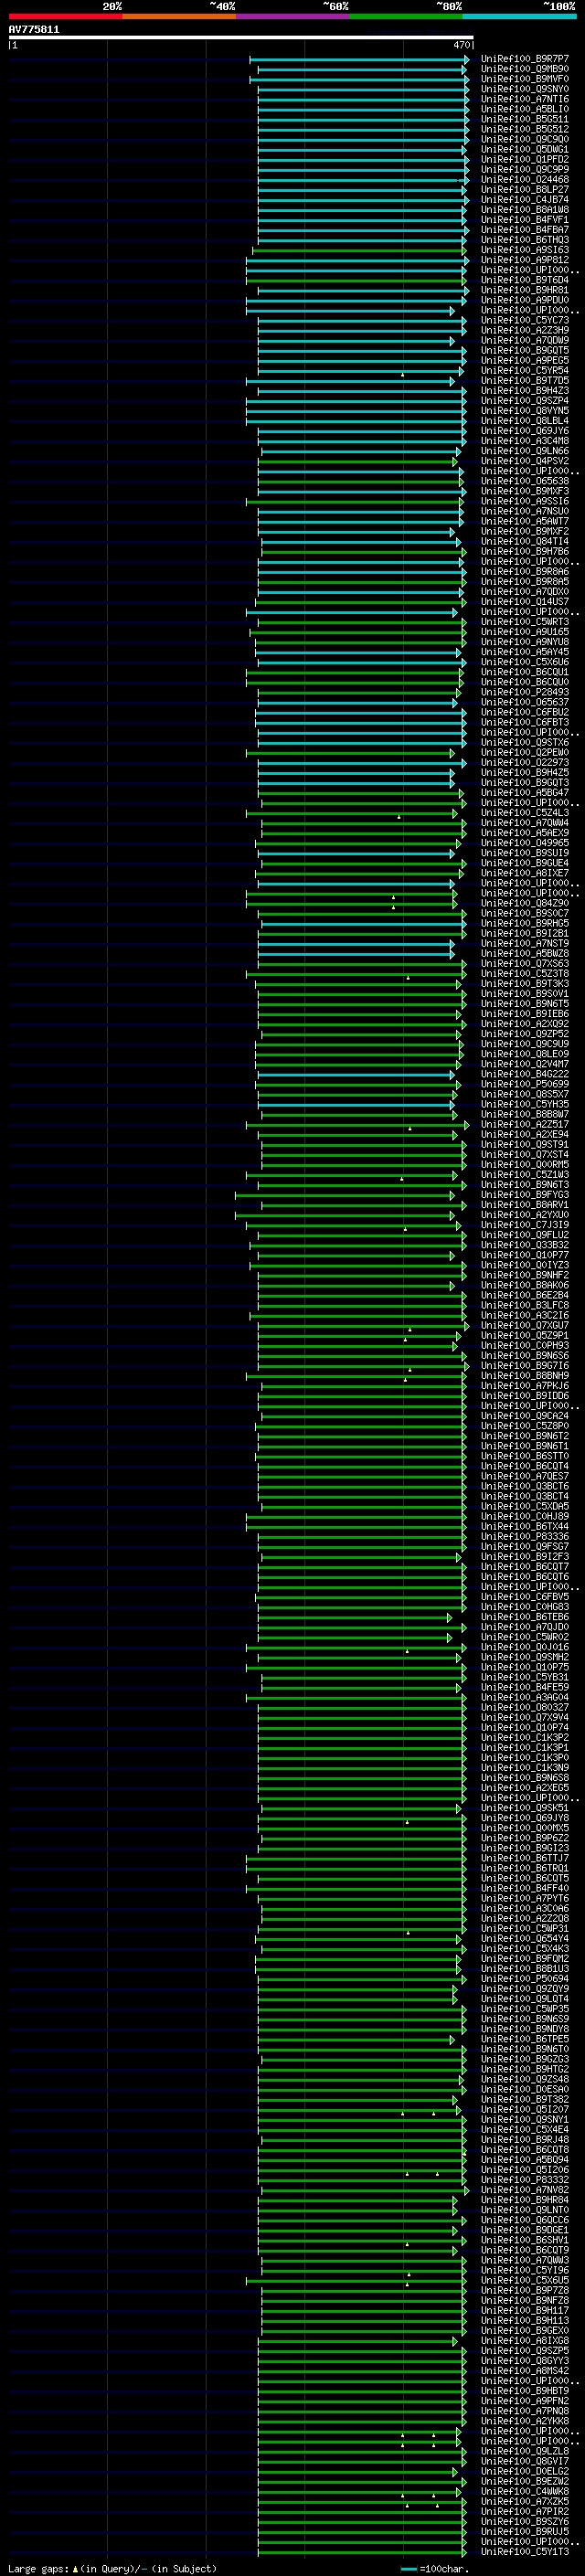Open hit UniRef100_A2Z3H9
The height and width of the screenshot is (2576, 585).
click(524, 330)
